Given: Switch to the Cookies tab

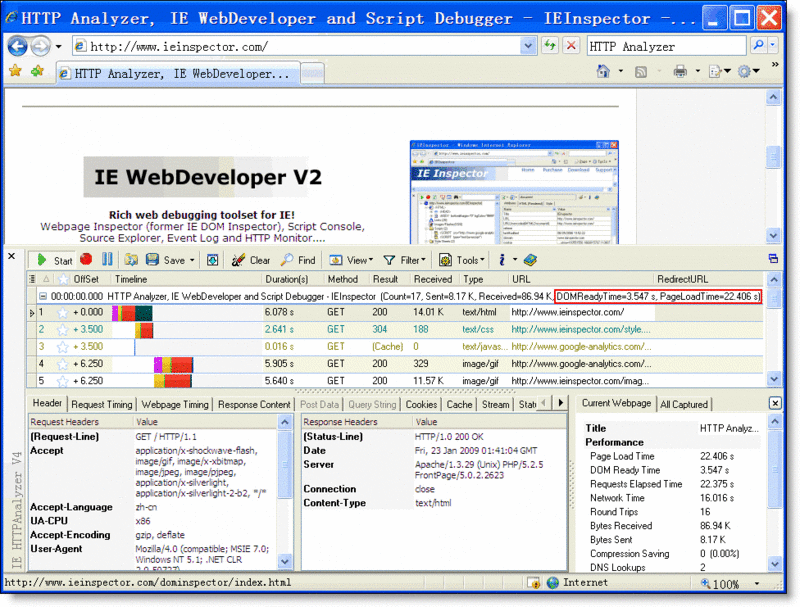Looking at the screenshot, I should click(420, 404).
